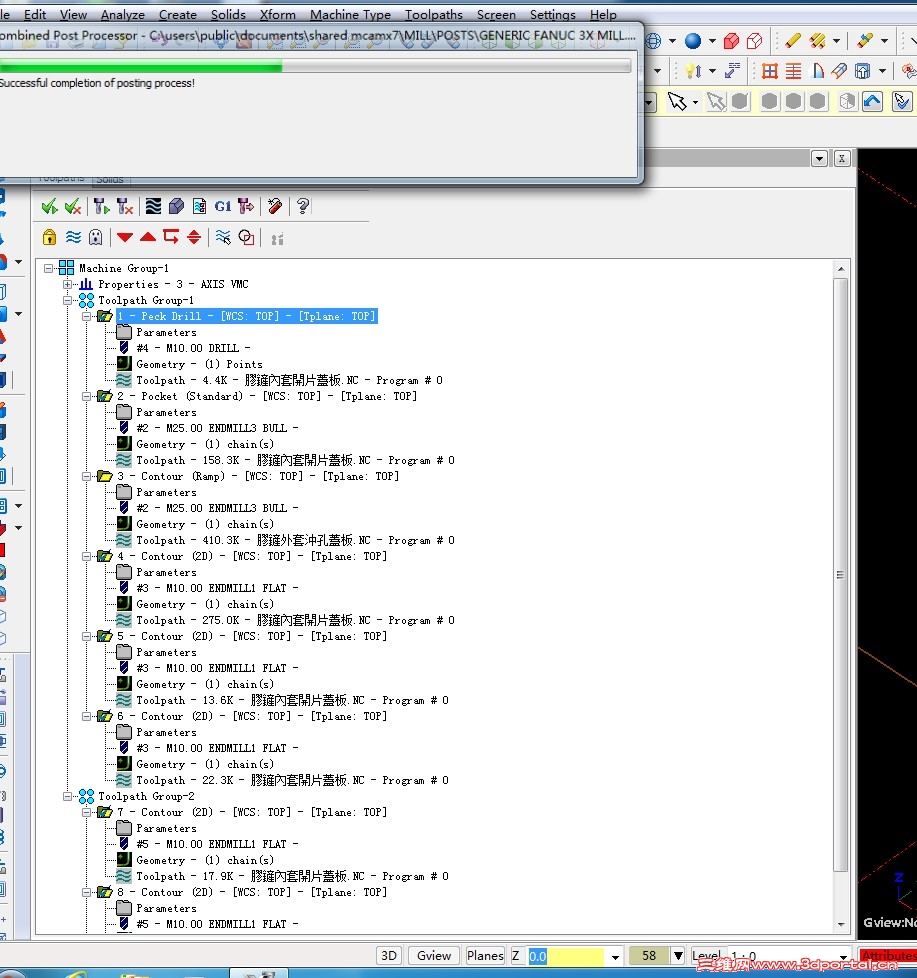The width and height of the screenshot is (917, 978).
Task: Click the Attributes button in status bar
Action: (x=888, y=955)
